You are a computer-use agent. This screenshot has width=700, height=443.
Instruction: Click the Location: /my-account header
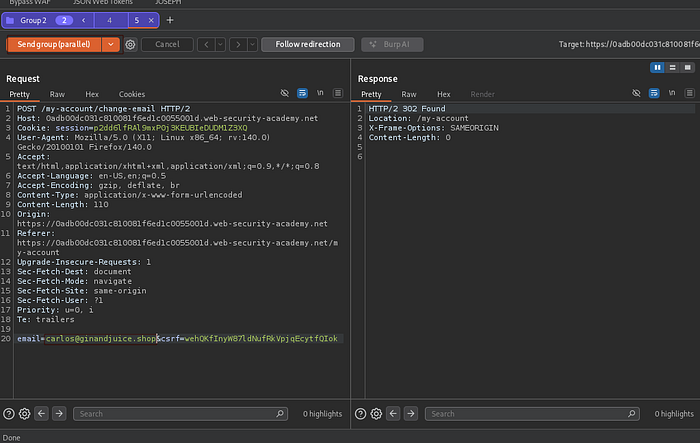418,118
